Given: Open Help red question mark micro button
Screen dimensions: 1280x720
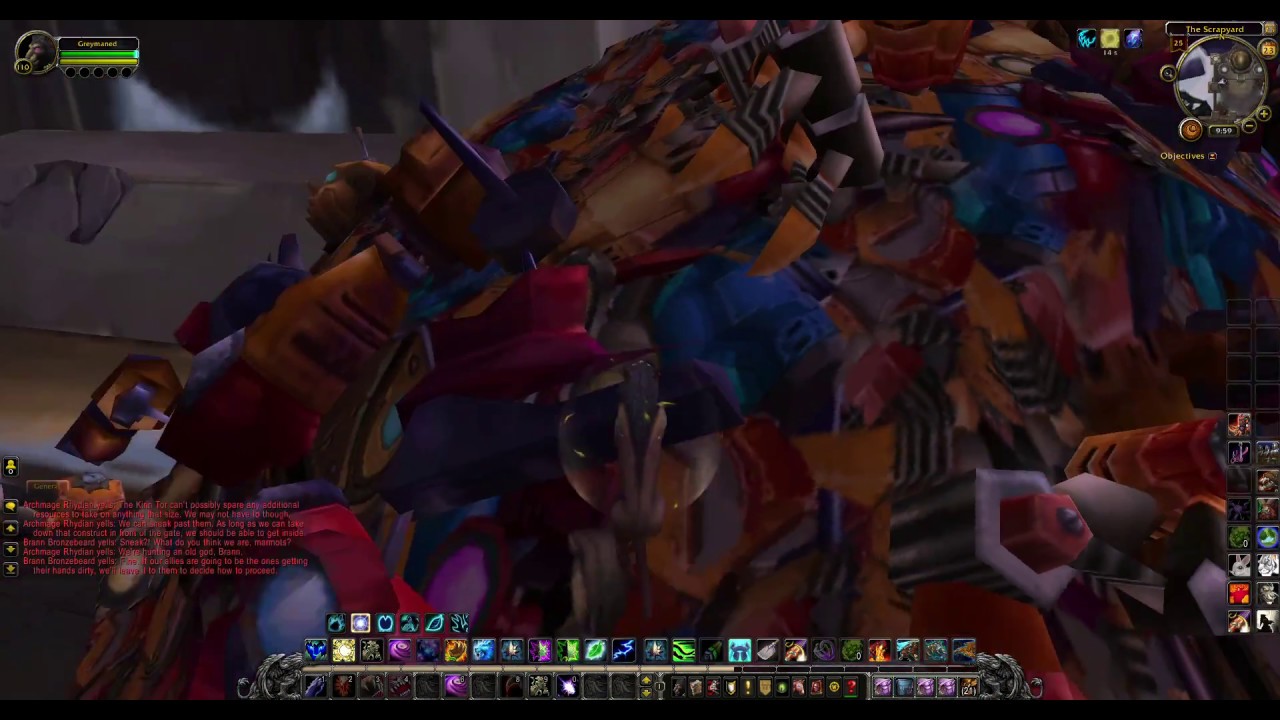Looking at the screenshot, I should (851, 687).
